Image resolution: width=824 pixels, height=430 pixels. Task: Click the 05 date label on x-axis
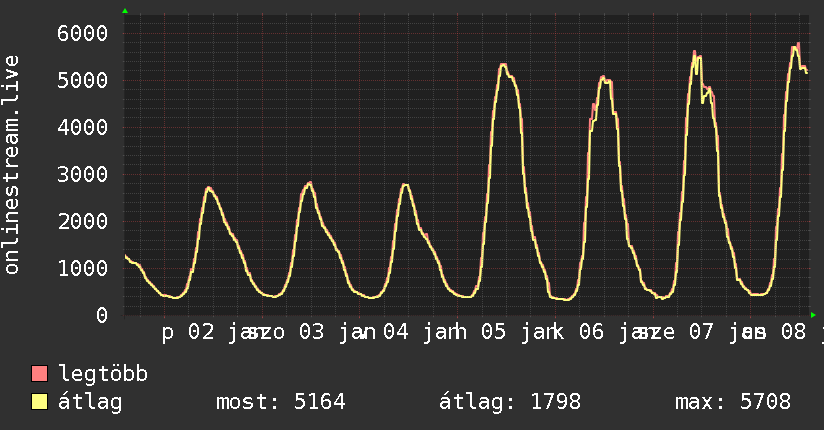click(x=493, y=332)
